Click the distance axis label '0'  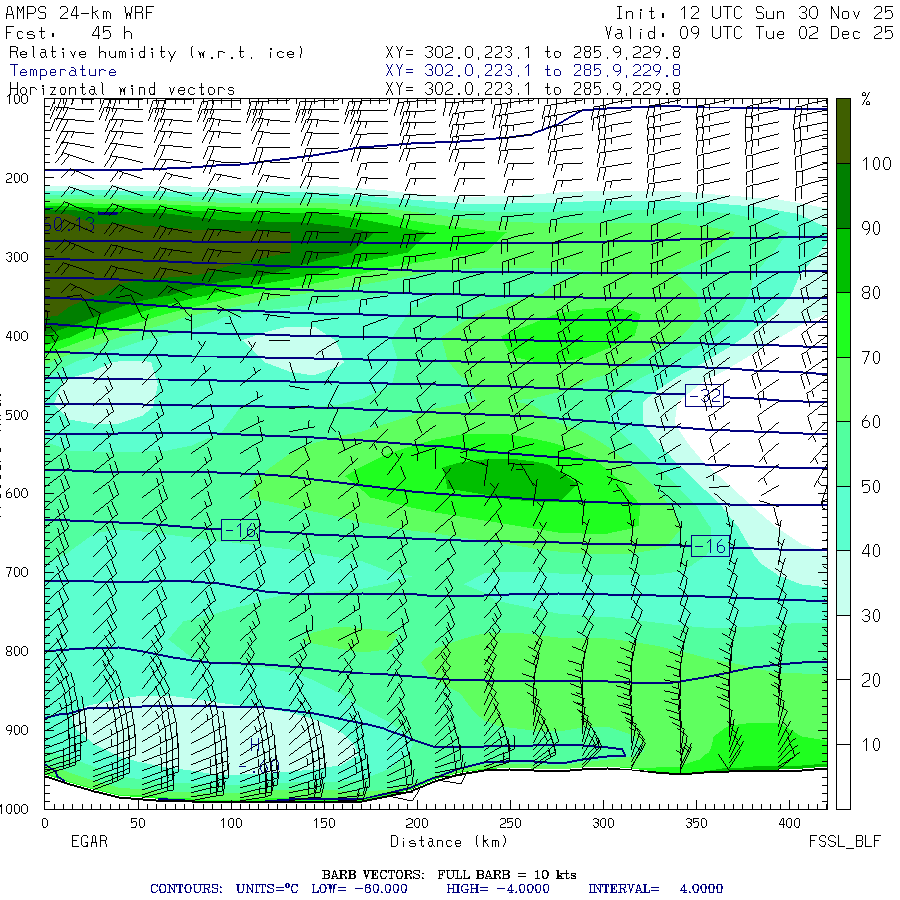coord(45,823)
